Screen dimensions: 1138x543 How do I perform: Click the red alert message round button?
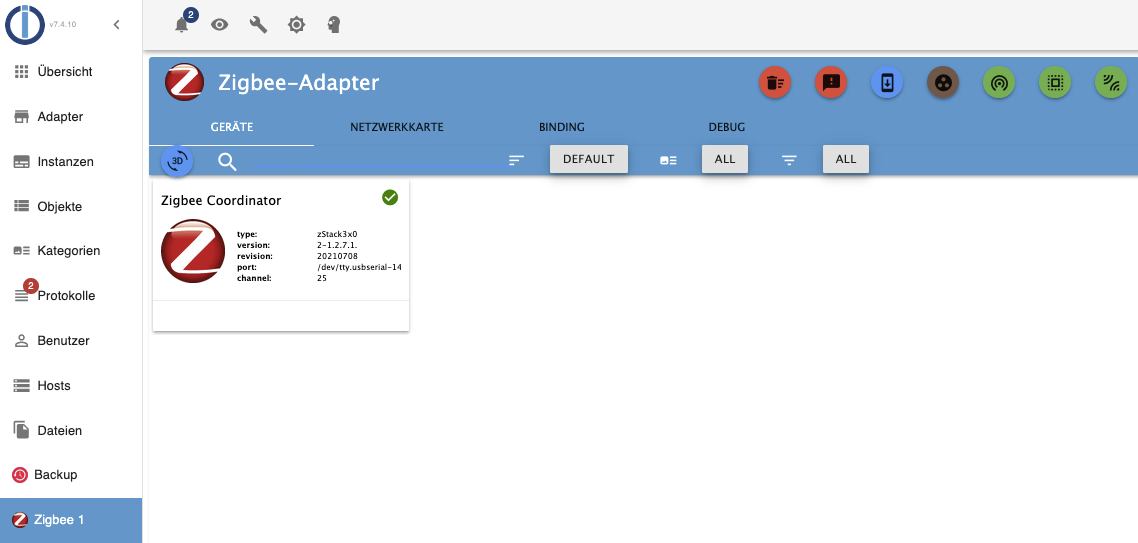pyautogui.click(x=831, y=83)
